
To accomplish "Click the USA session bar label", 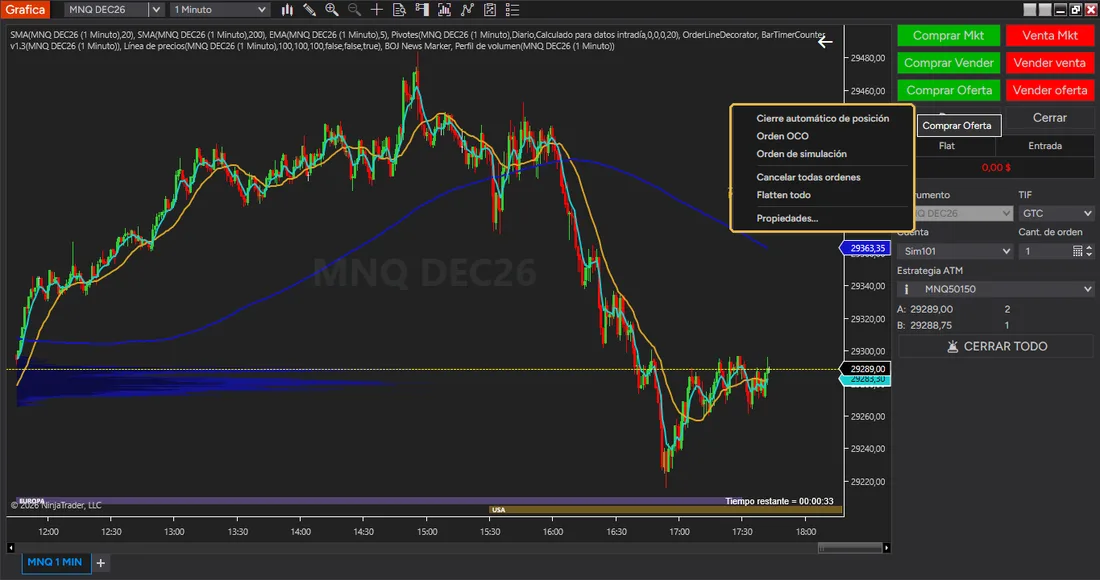I will (498, 510).
